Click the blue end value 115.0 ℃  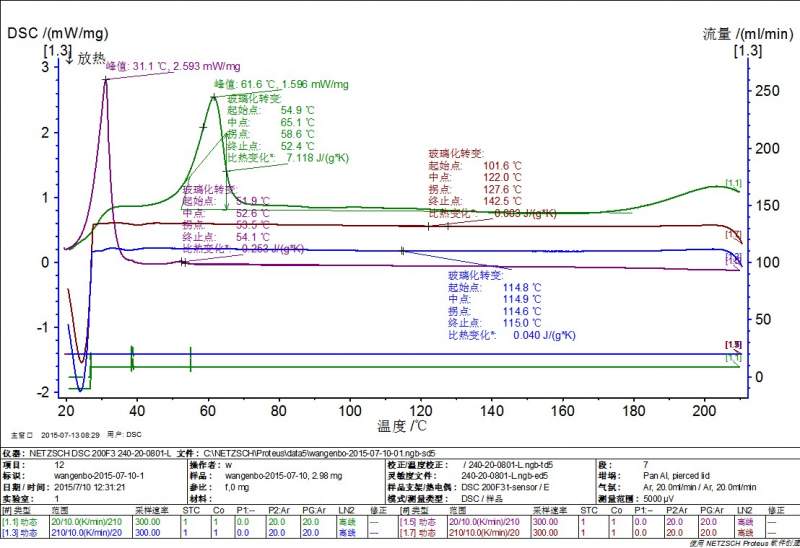[522, 323]
